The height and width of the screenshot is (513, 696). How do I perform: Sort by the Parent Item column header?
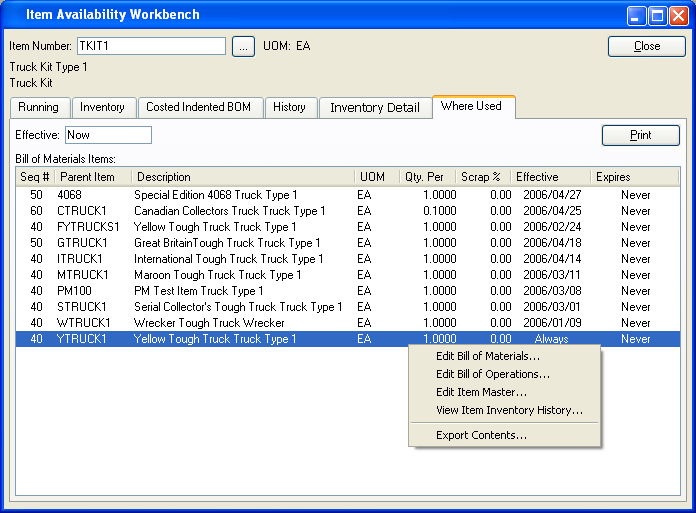tap(88, 177)
